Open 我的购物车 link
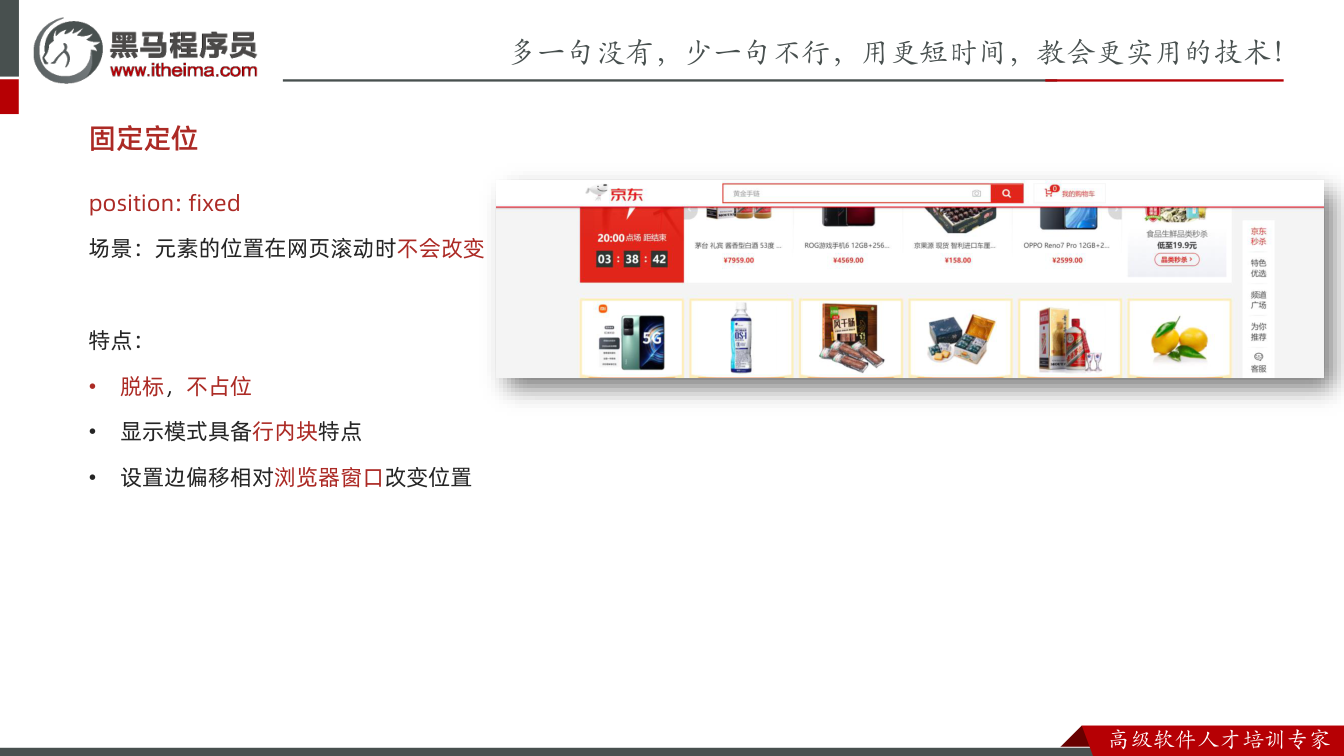The width and height of the screenshot is (1344, 756). pos(1078,193)
